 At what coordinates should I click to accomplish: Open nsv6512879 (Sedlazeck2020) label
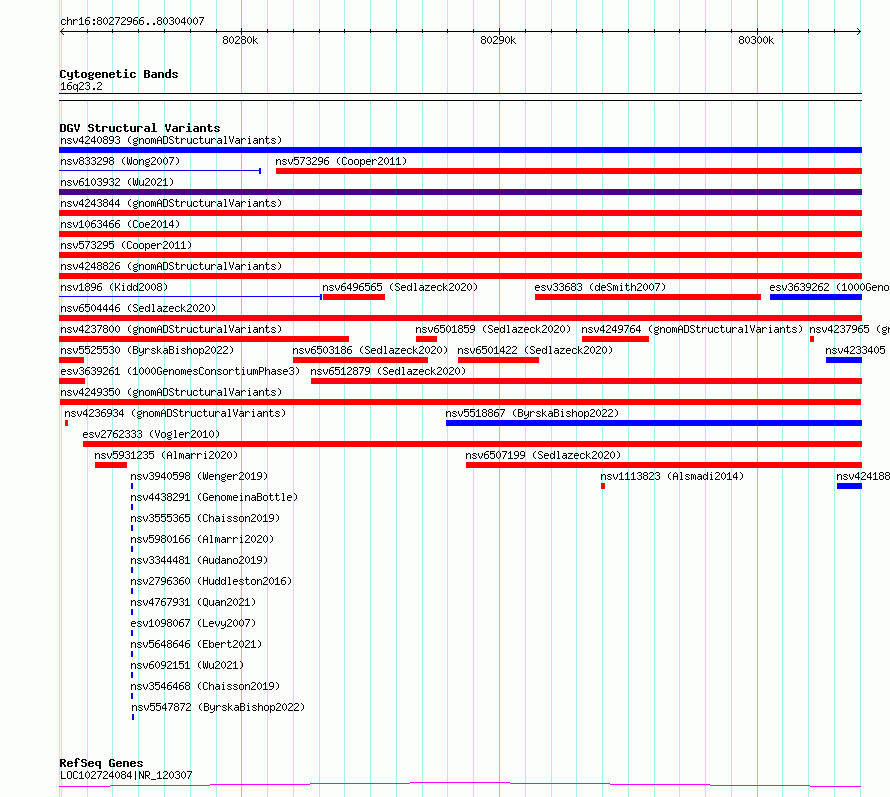pyautogui.click(x=388, y=371)
